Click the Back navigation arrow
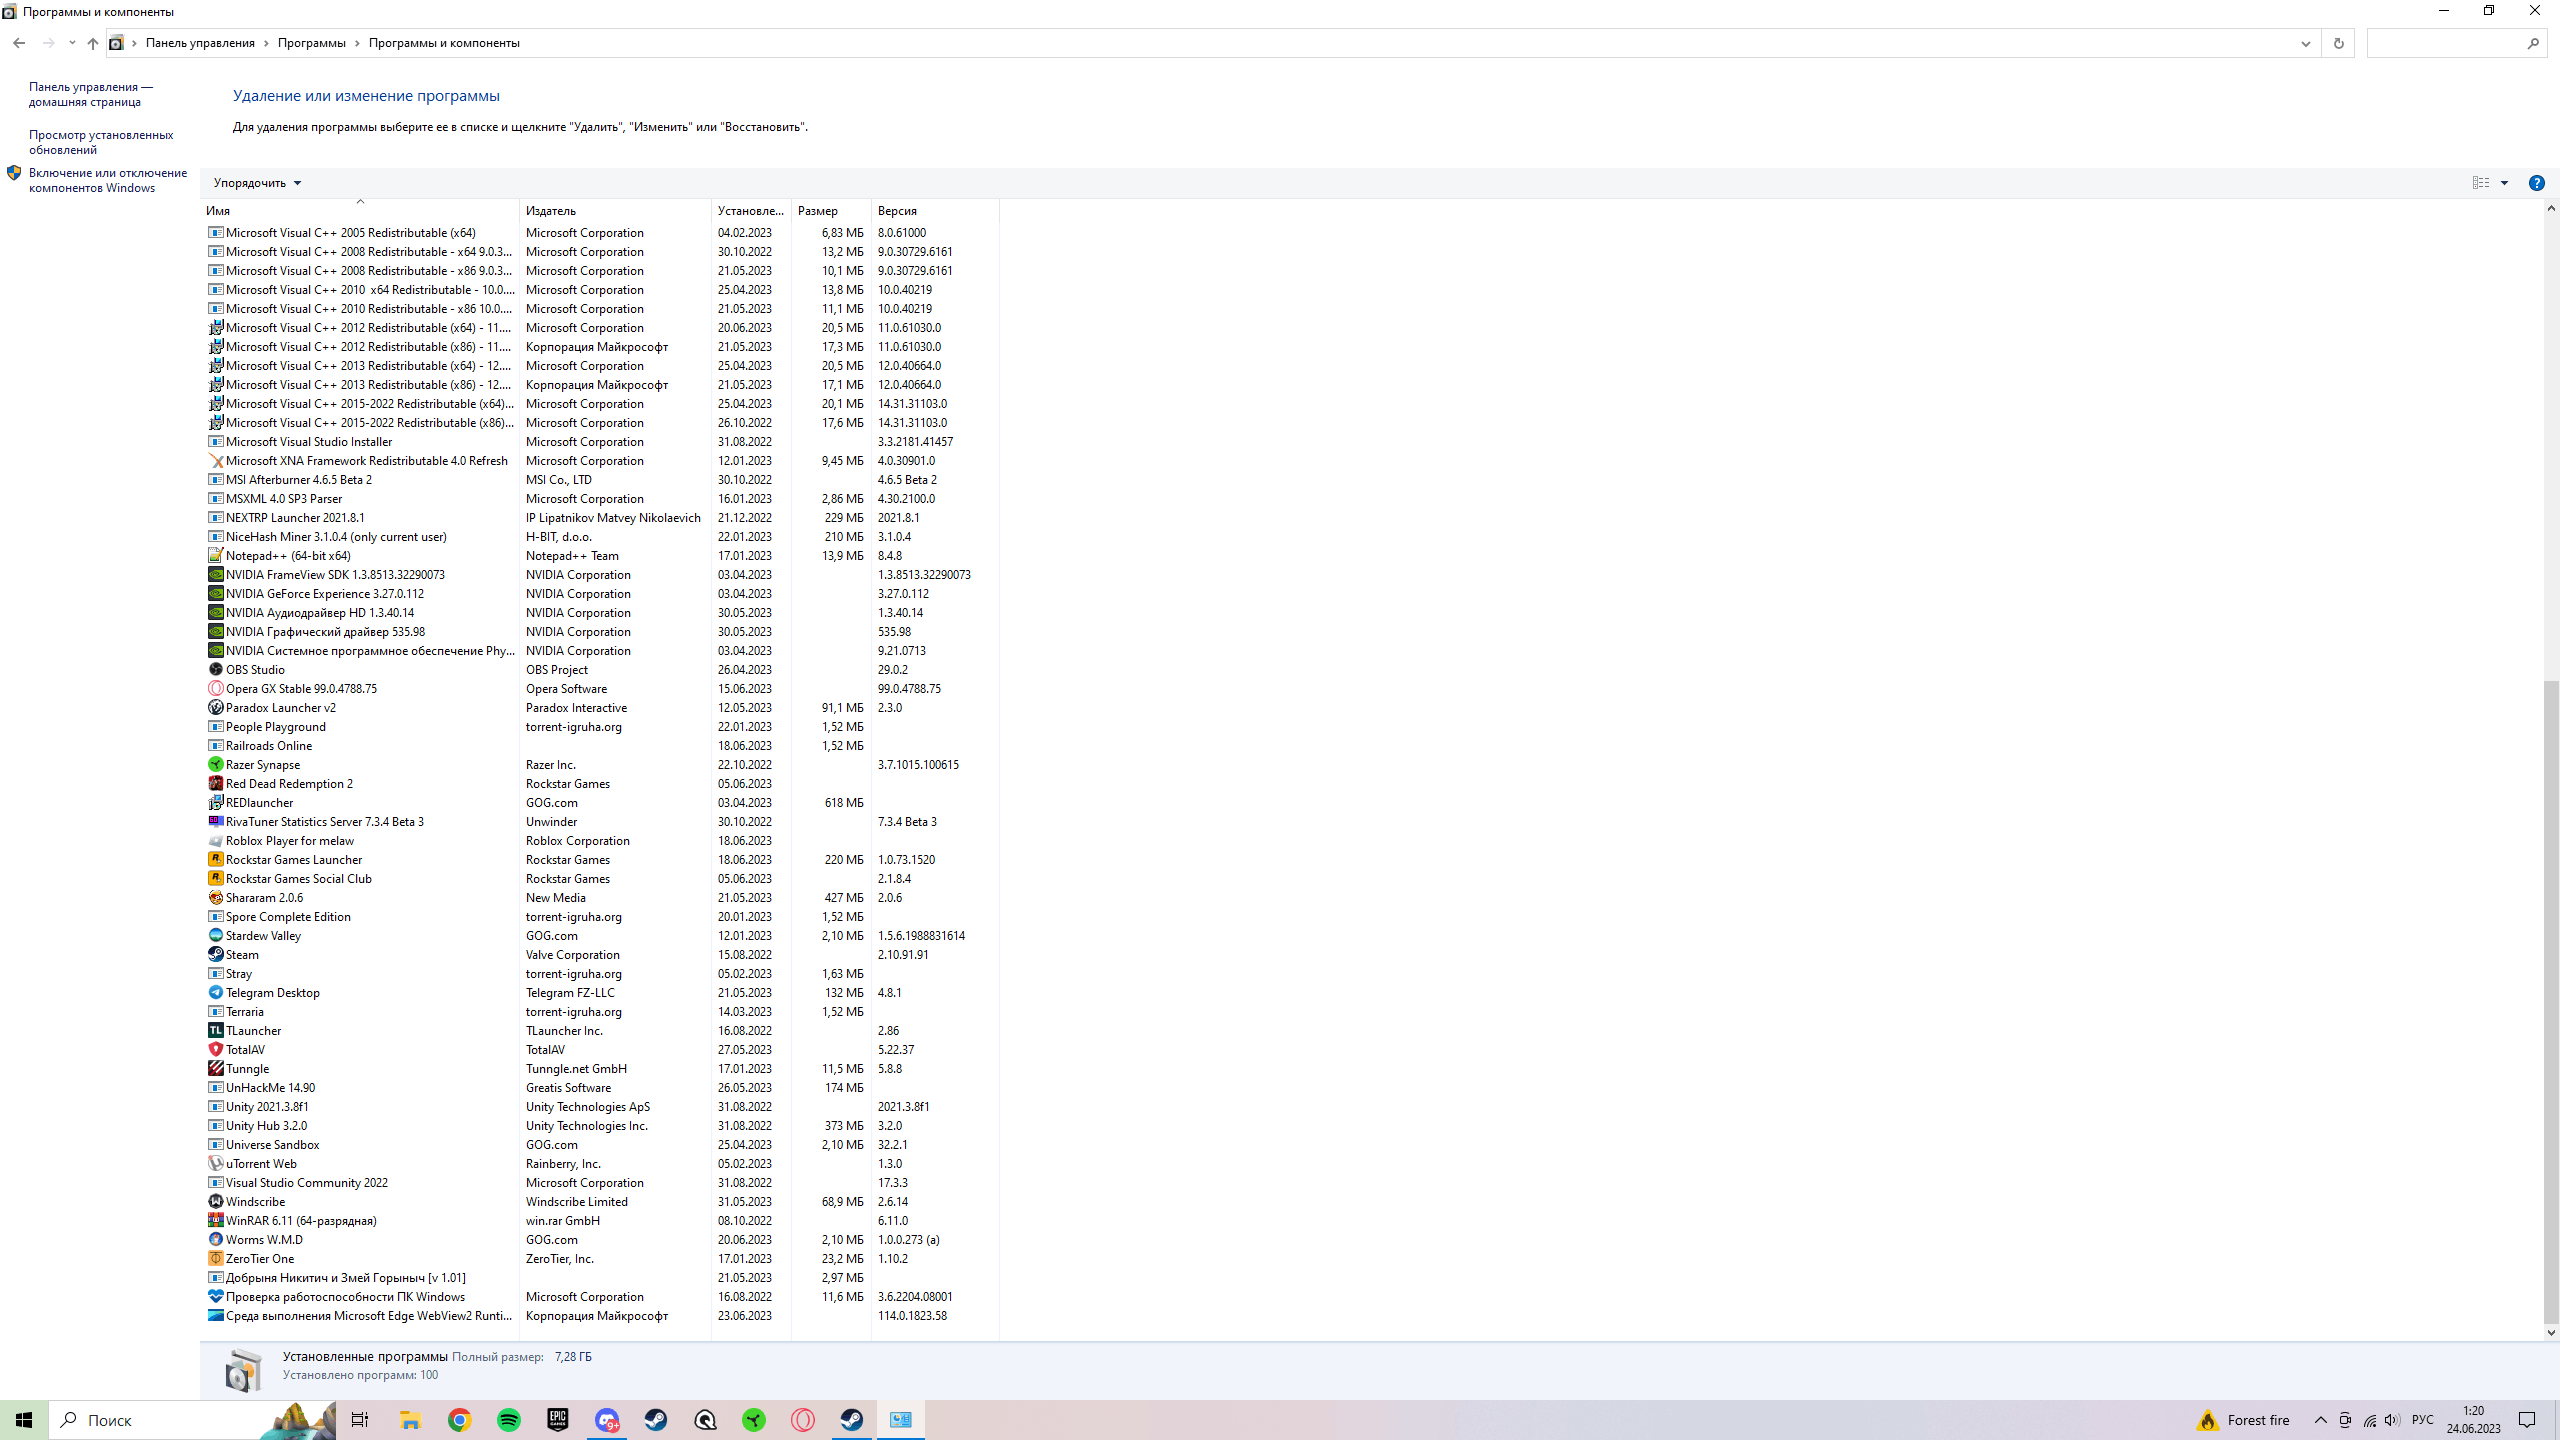2560x1440 pixels. coord(19,43)
